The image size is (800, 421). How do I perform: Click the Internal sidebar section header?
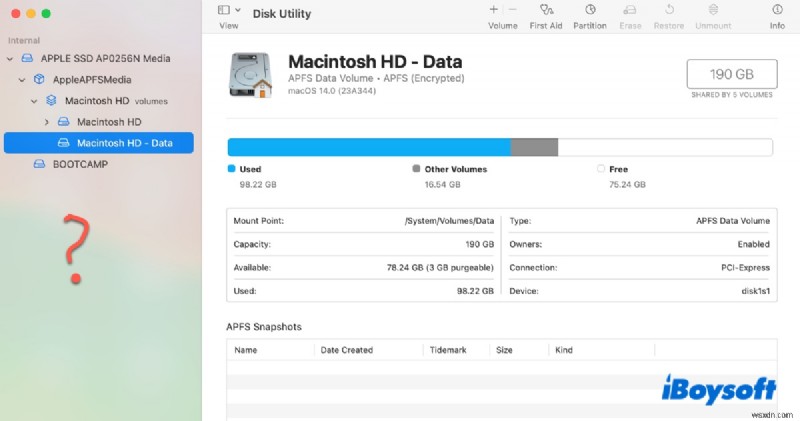click(x=24, y=40)
